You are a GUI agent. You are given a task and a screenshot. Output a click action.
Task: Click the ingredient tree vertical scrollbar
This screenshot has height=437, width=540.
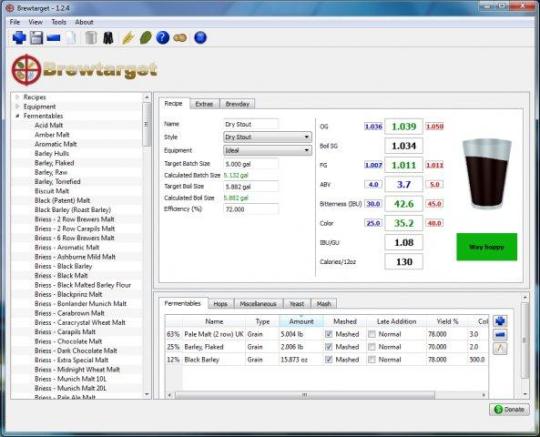(x=147, y=124)
